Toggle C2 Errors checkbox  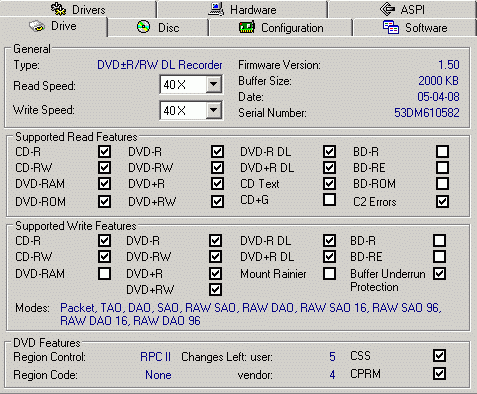coord(442,201)
